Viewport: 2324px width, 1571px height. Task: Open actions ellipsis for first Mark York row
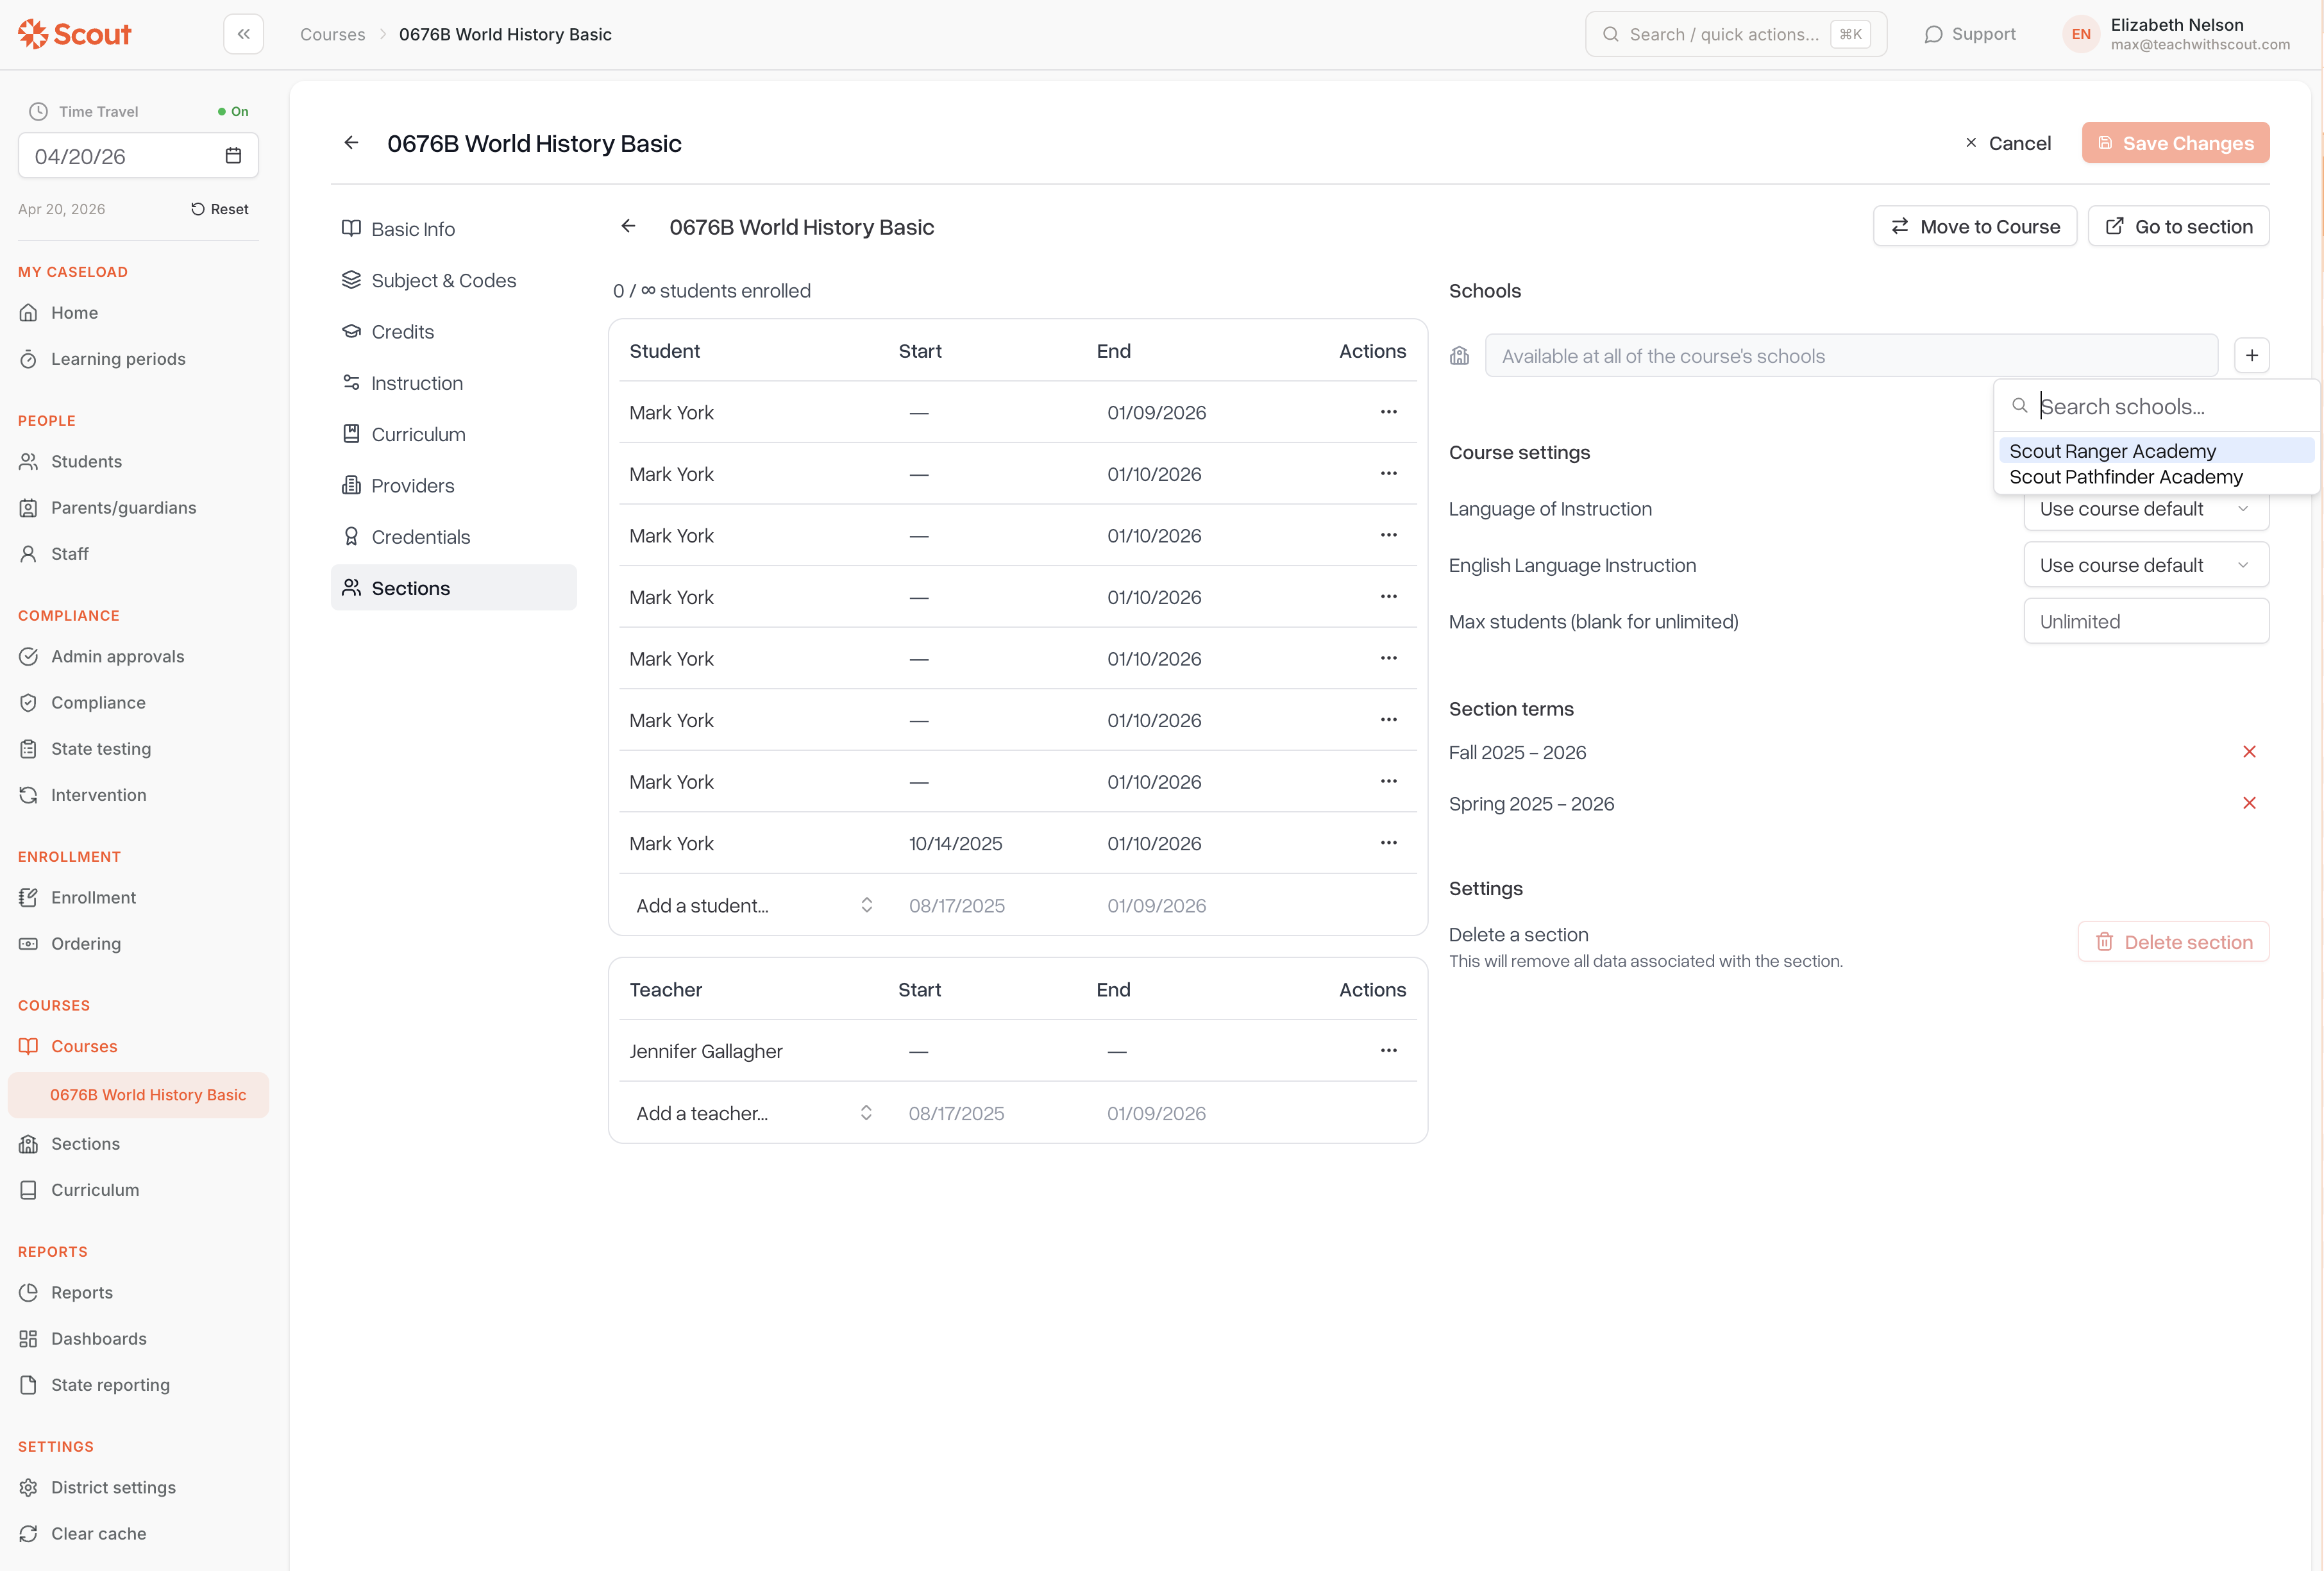click(x=1388, y=412)
